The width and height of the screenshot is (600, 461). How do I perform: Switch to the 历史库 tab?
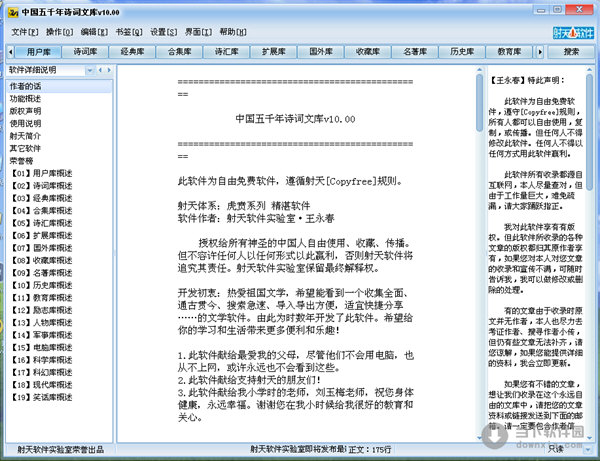tap(462, 52)
